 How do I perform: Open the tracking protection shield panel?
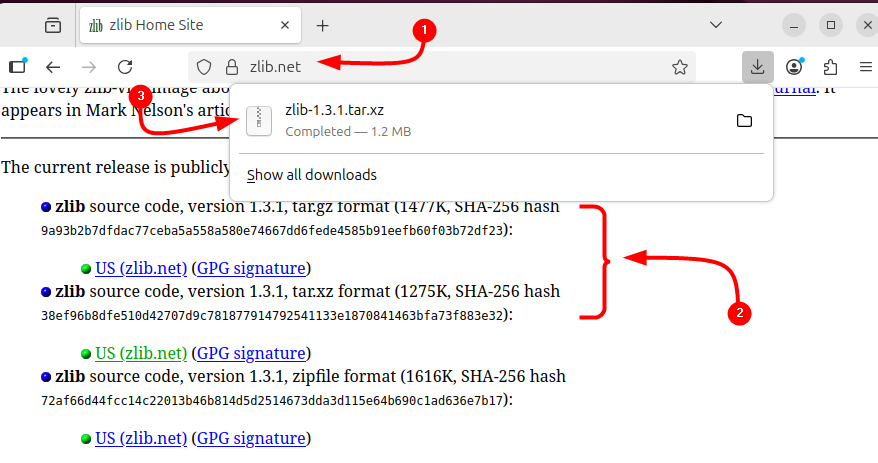click(204, 67)
